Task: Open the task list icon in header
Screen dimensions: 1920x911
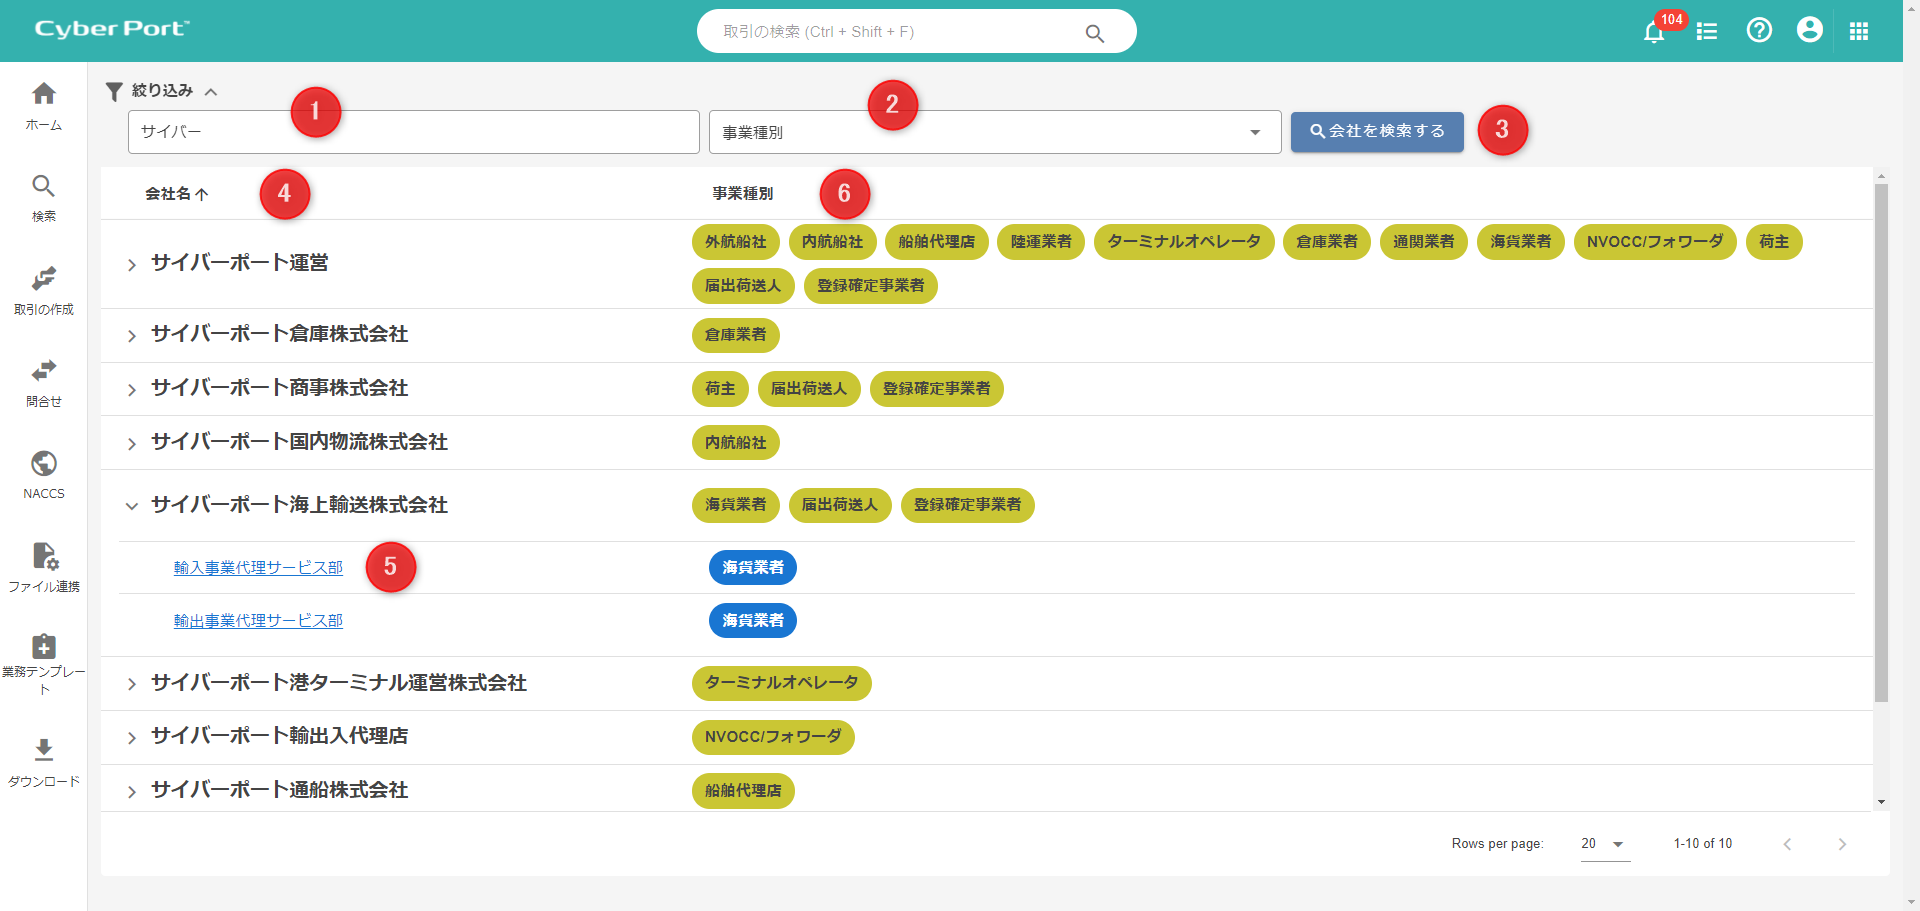Action: click(1707, 32)
